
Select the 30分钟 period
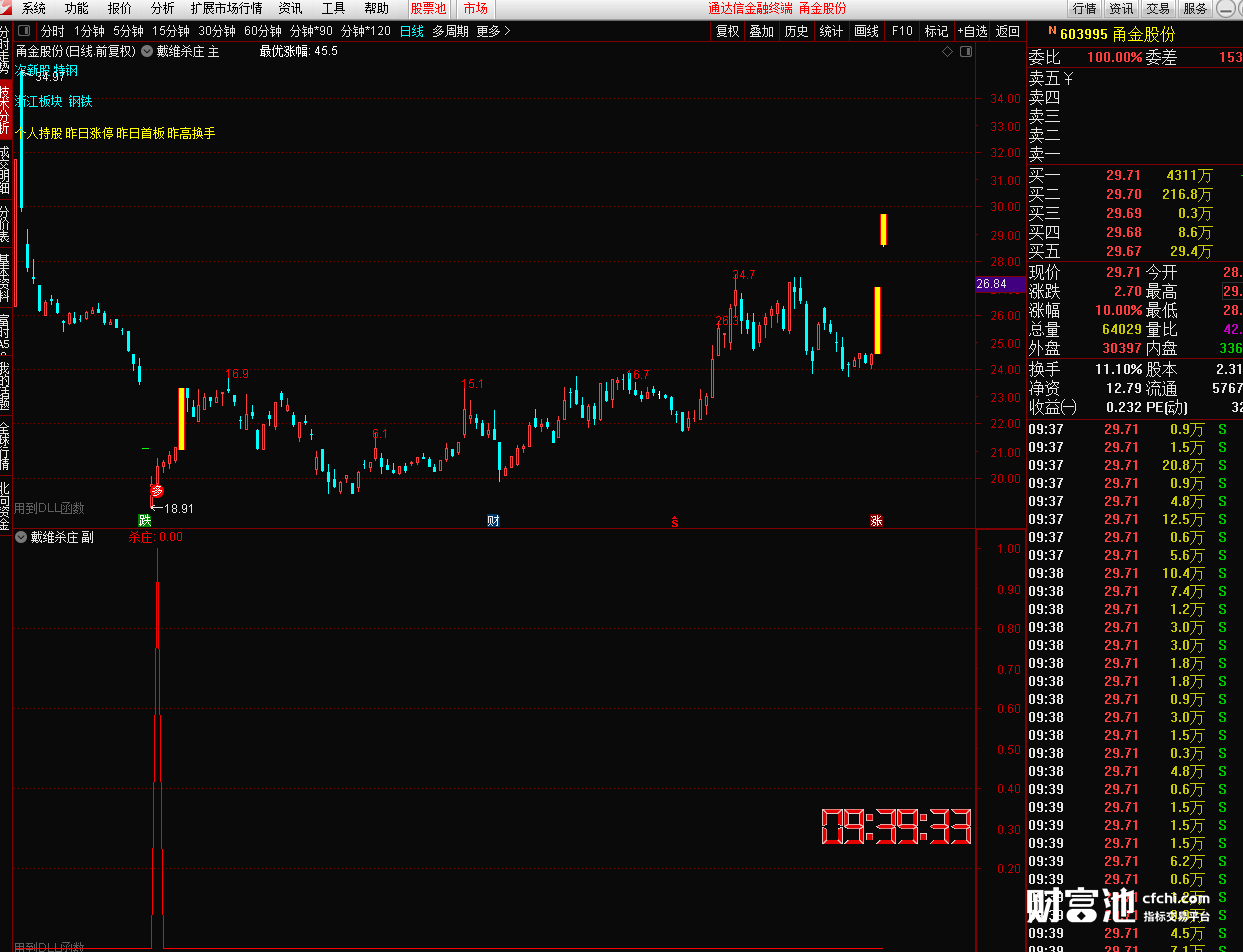(x=217, y=31)
